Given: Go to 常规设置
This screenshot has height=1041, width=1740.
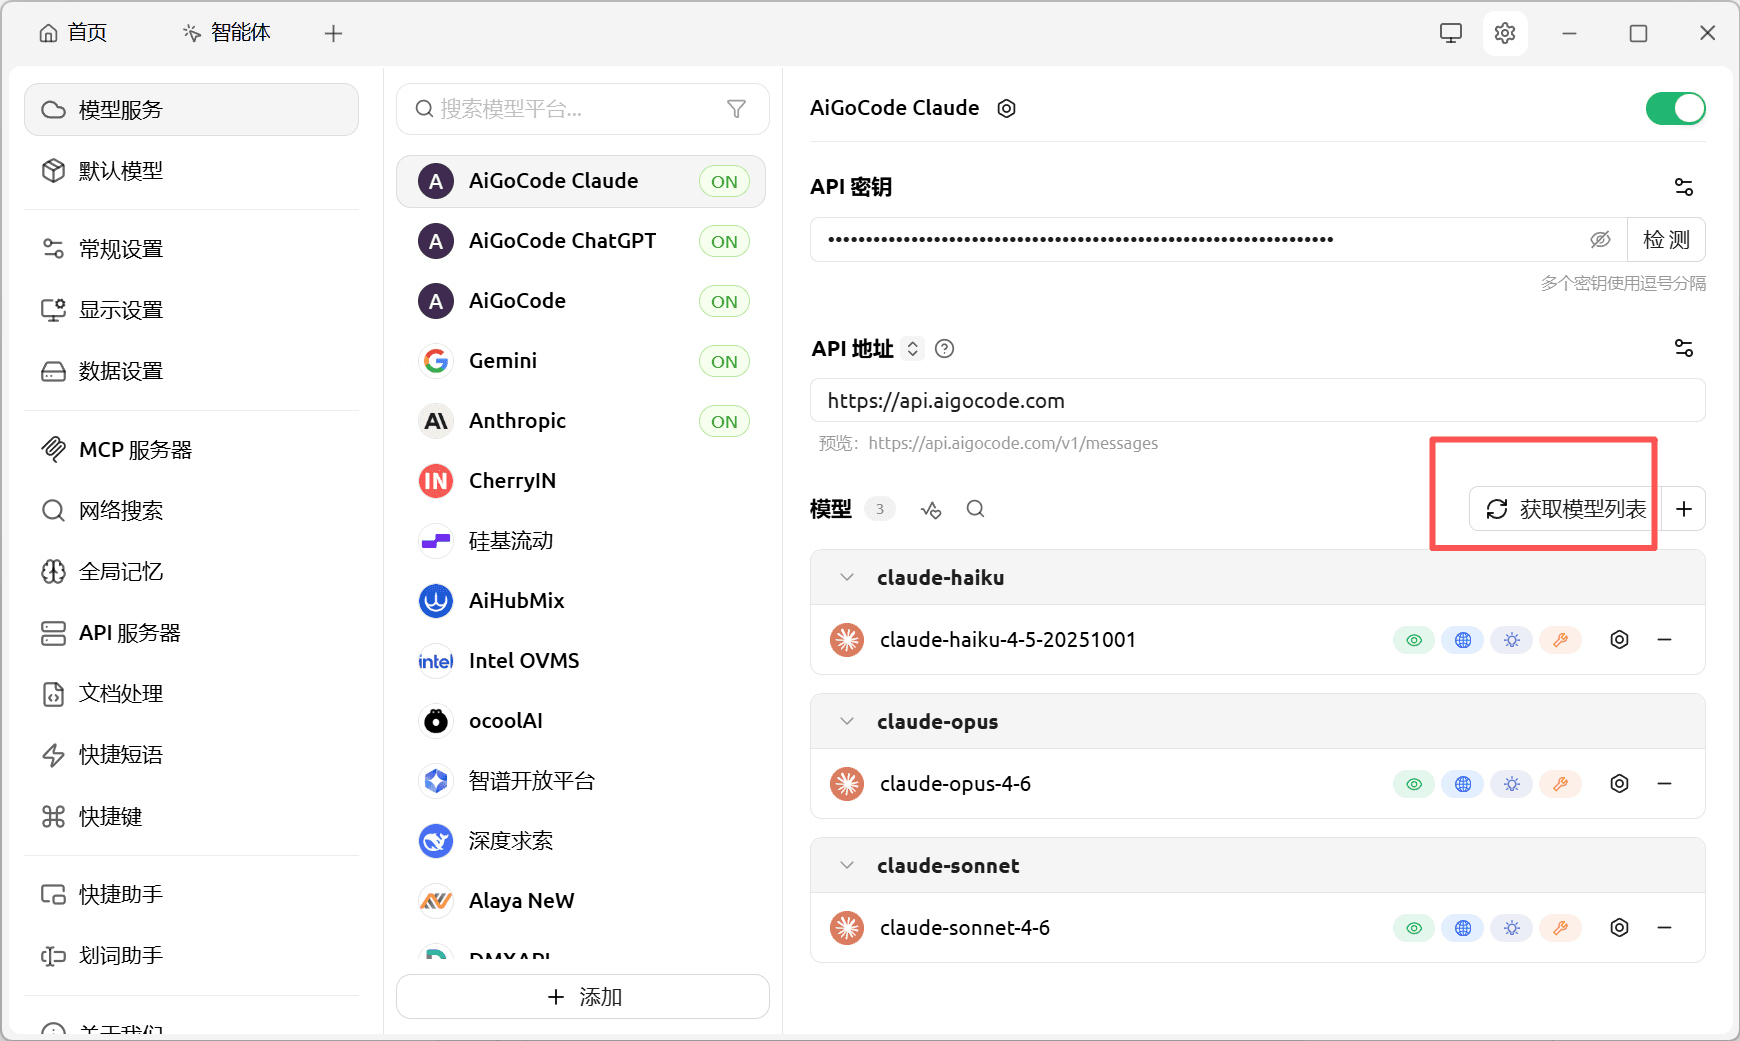Looking at the screenshot, I should pyautogui.click(x=191, y=249).
